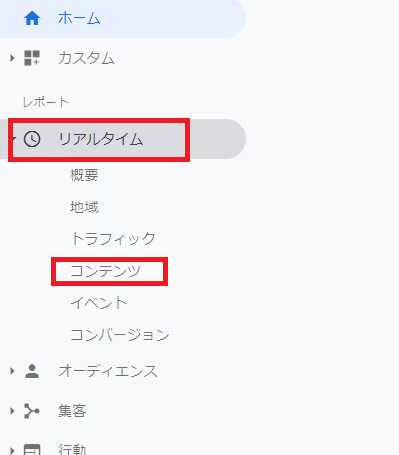Expand the 行動 section arrow
399x455 pixels.
coord(12,450)
